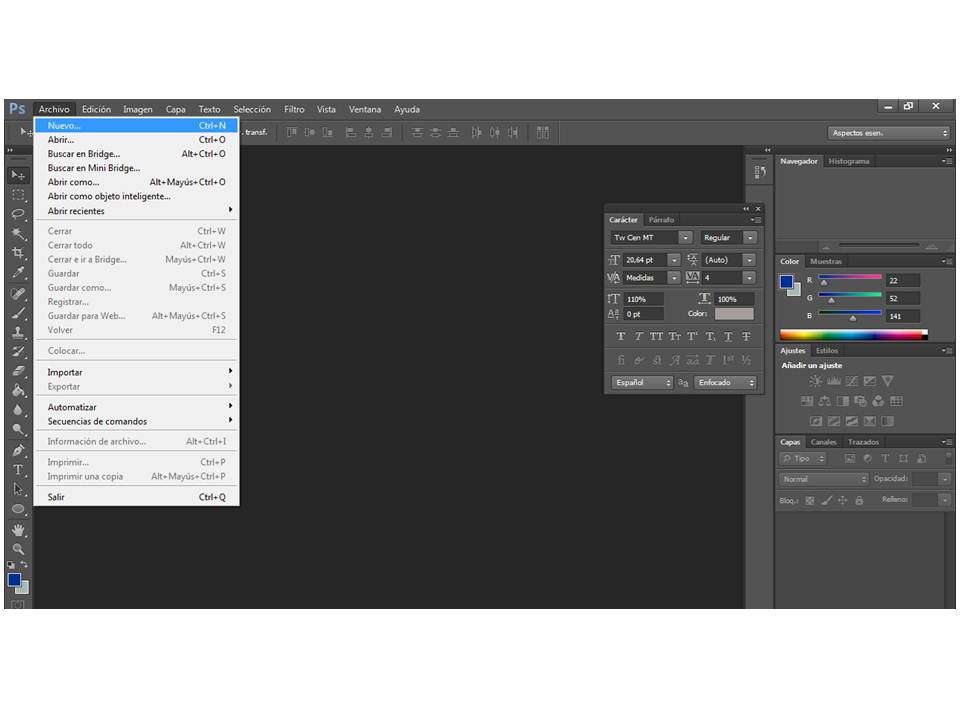Switch to the Muestras tab
This screenshot has width=960, height=720.
point(826,261)
